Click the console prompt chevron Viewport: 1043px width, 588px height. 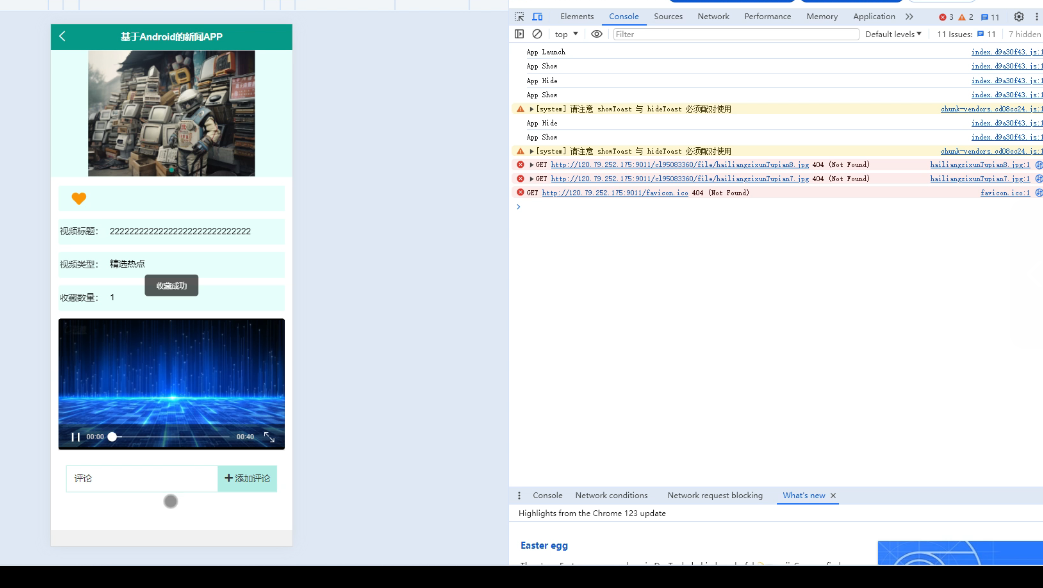(519, 207)
